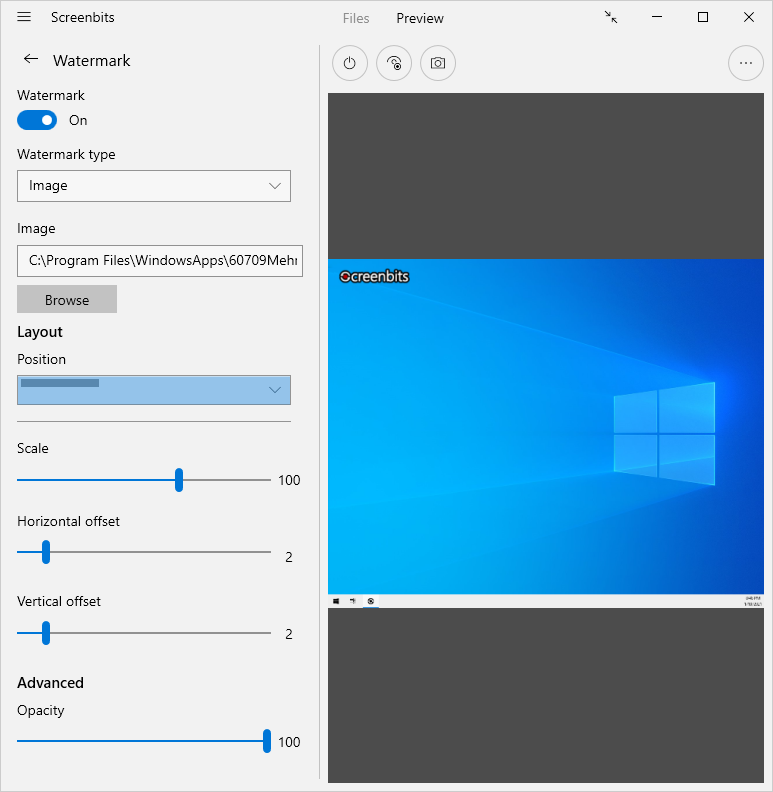The height and width of the screenshot is (792, 773).
Task: Take a screenshot with camera icon
Action: click(438, 63)
